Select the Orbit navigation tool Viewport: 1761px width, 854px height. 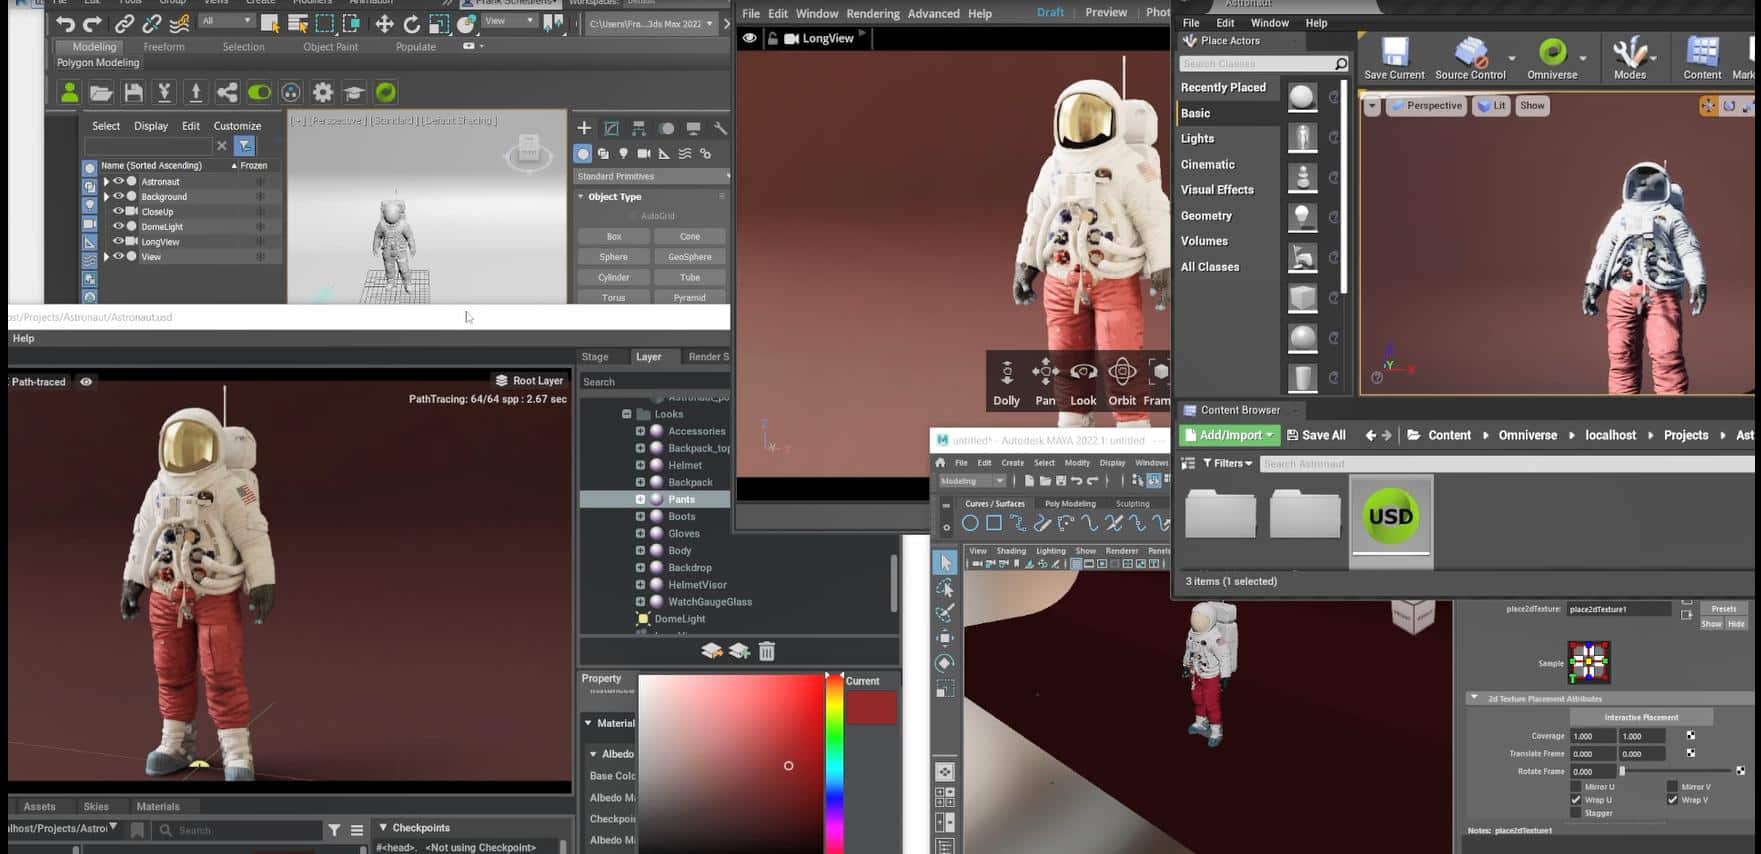click(1122, 373)
